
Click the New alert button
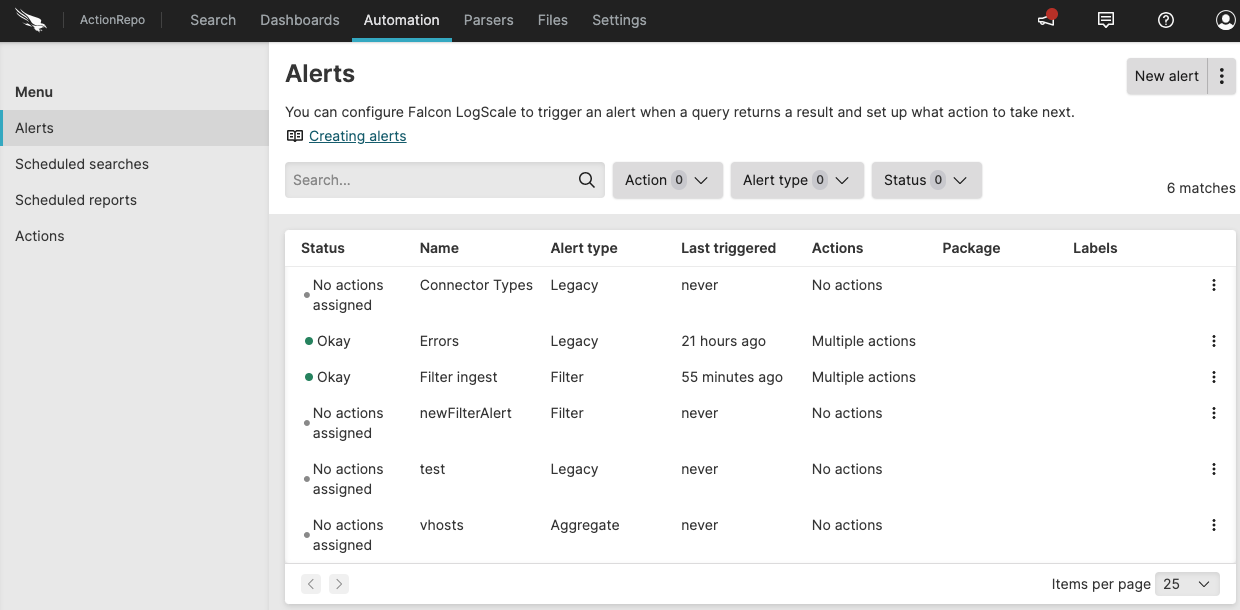click(1166, 76)
